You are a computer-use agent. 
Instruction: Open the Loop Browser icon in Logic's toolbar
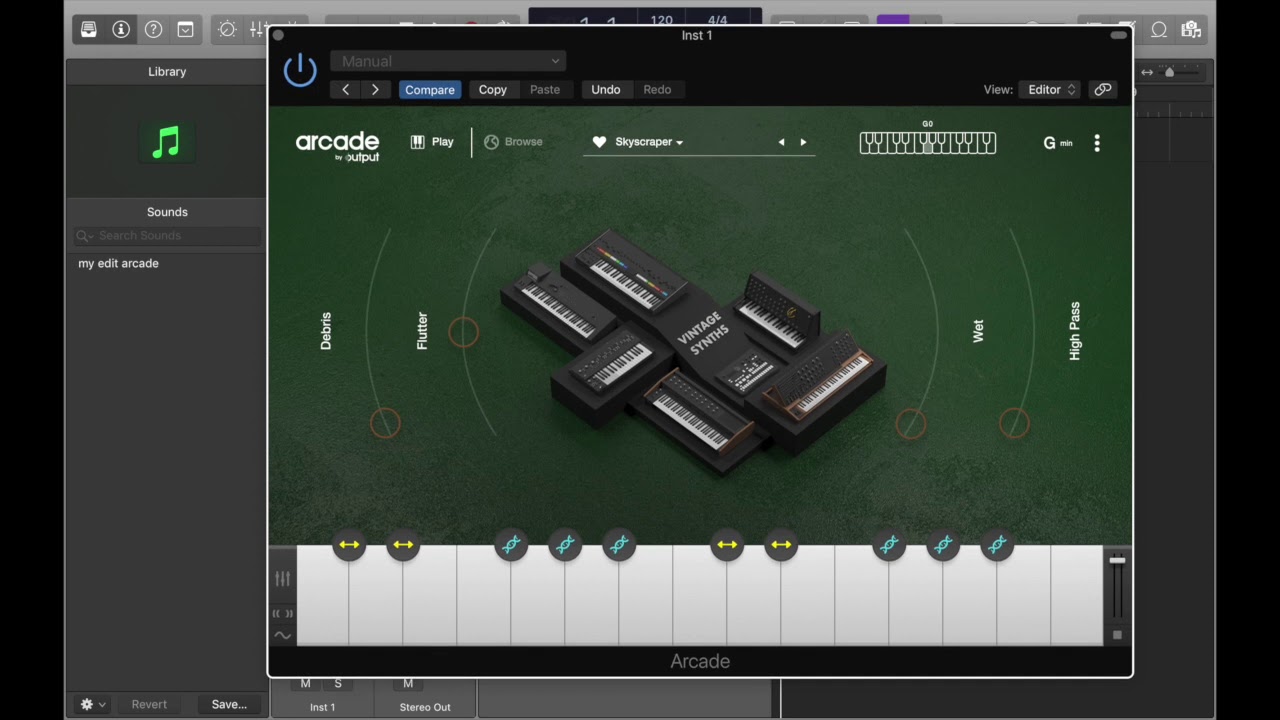1159,30
